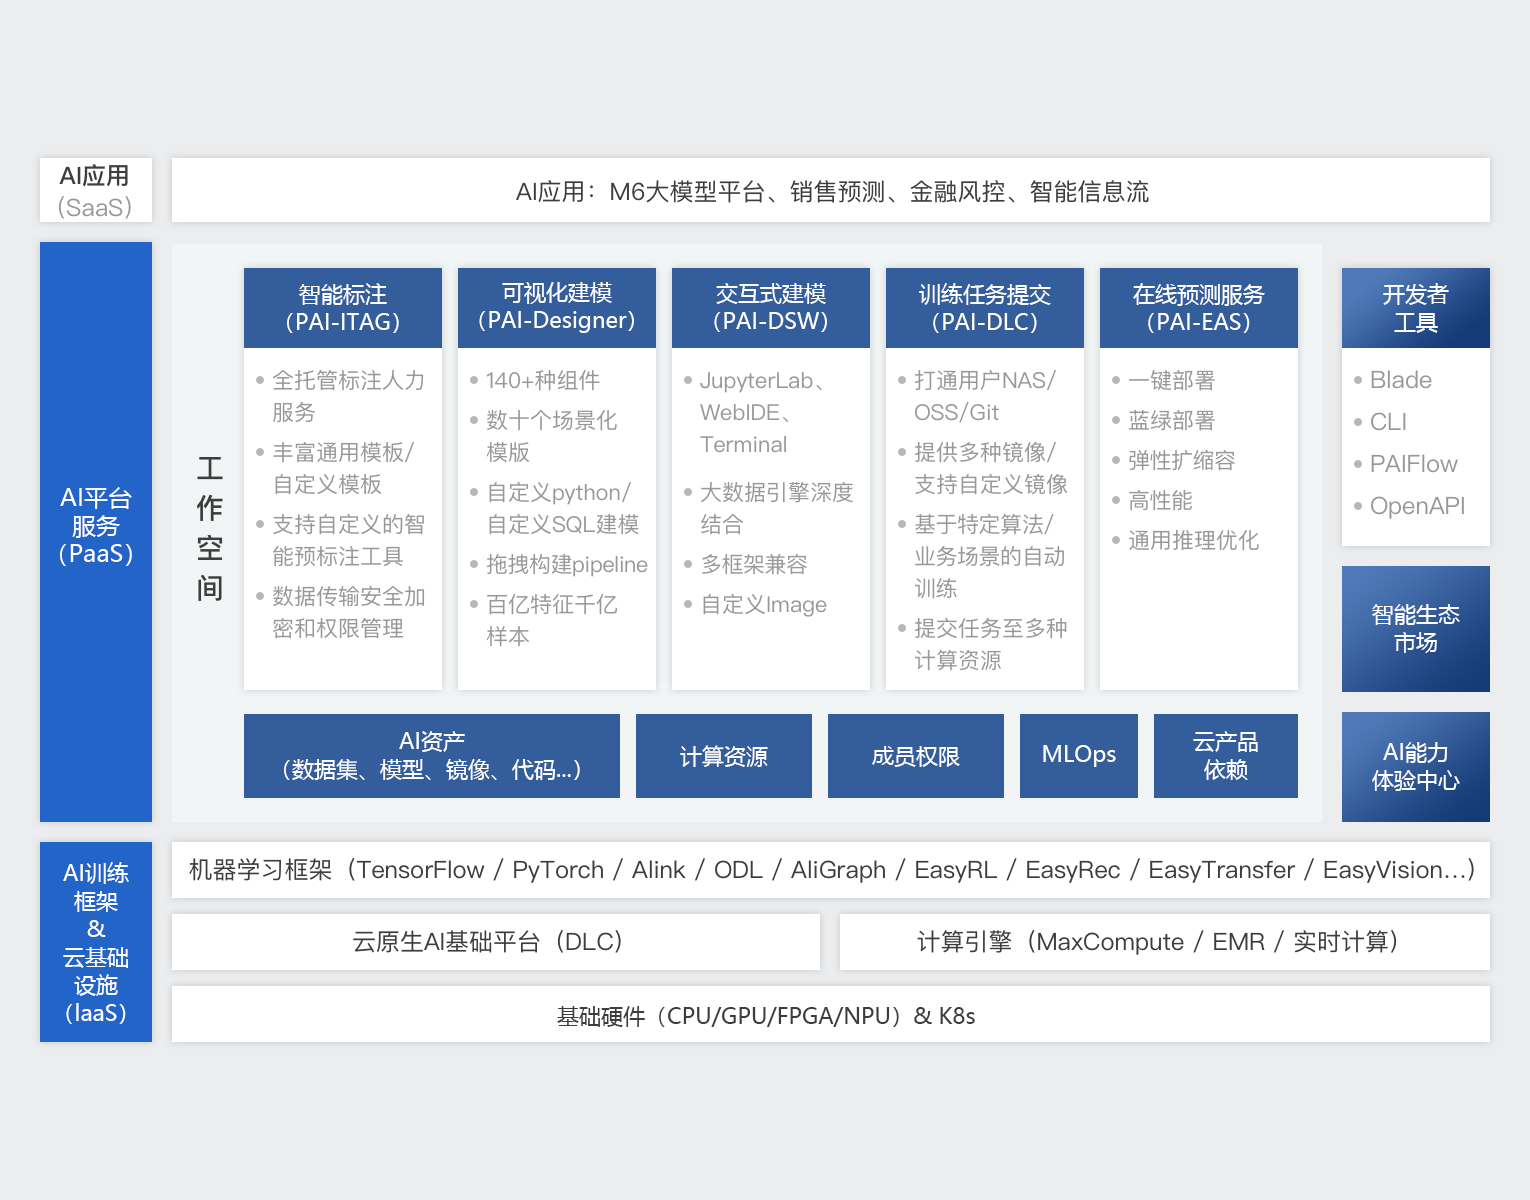1530x1200 pixels.
Task: Select 通用推理优化 bullet
Action: 1185,540
